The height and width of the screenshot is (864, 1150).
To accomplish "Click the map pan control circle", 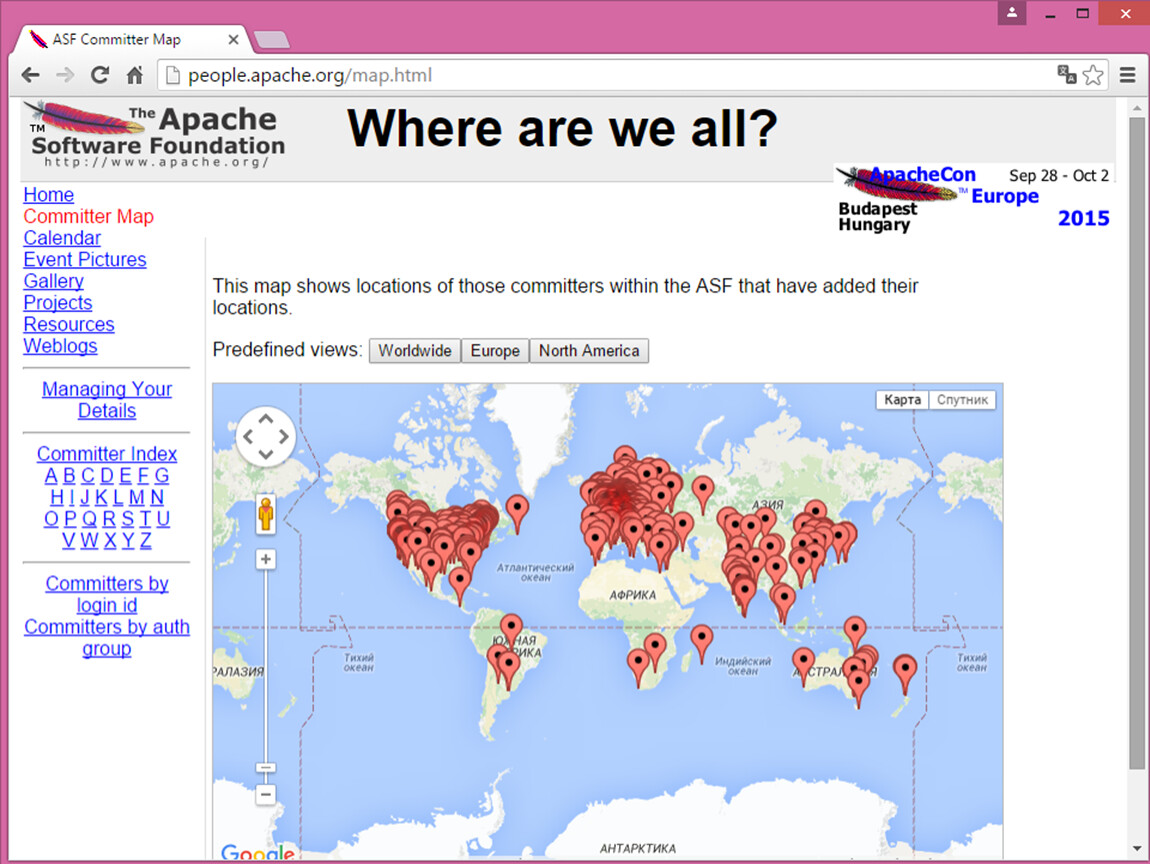I will [266, 437].
